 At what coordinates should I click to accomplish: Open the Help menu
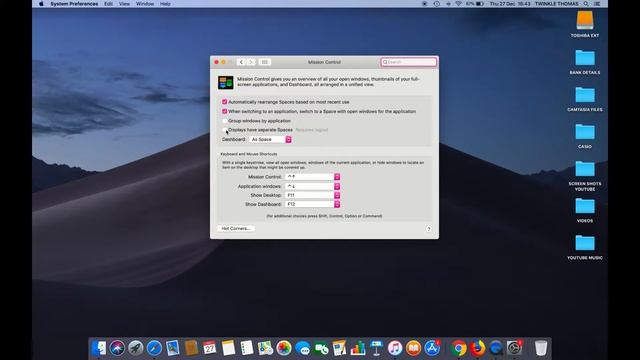pos(165,4)
